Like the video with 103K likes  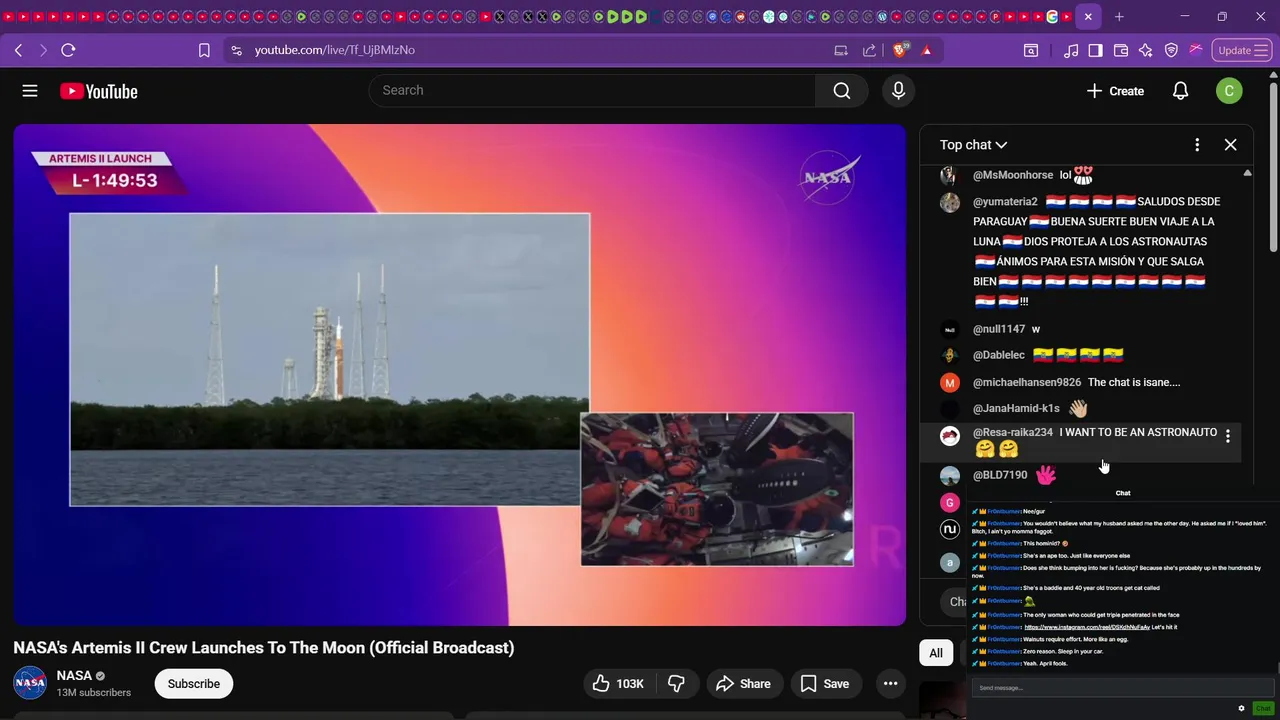click(617, 684)
